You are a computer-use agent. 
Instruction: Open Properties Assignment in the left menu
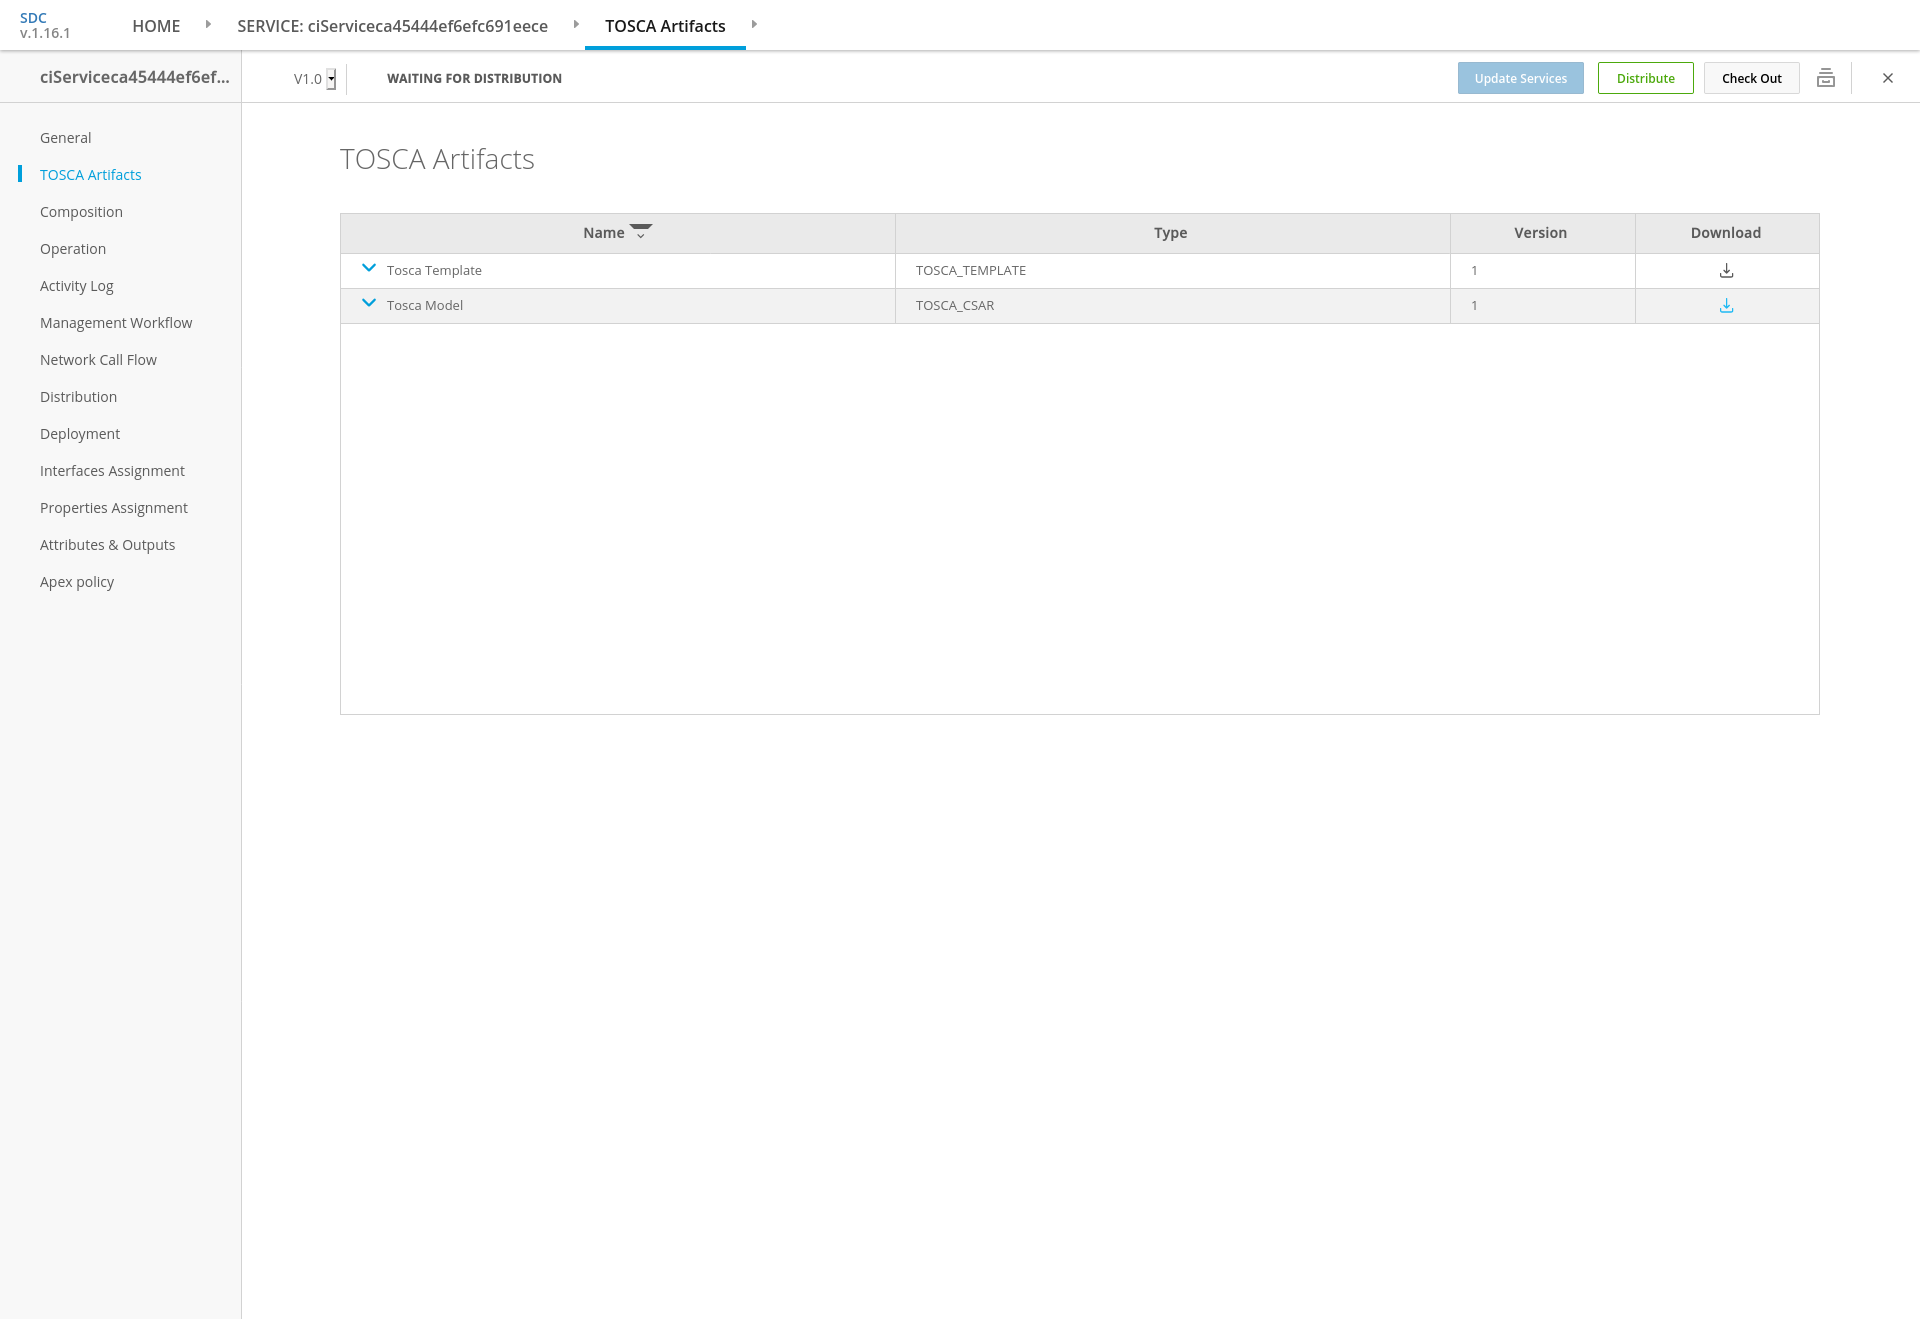click(114, 508)
